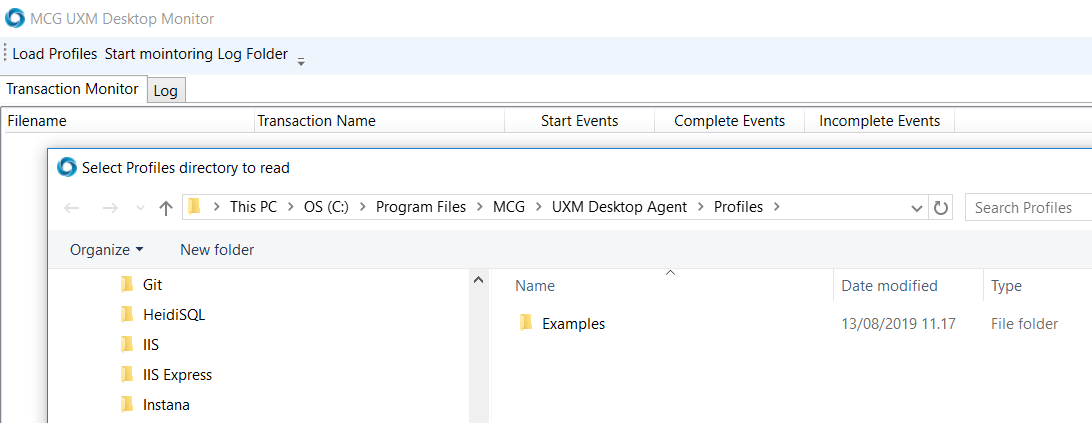The image size is (1092, 423).
Task: Click the New folder button
Action: pyautogui.click(x=217, y=250)
